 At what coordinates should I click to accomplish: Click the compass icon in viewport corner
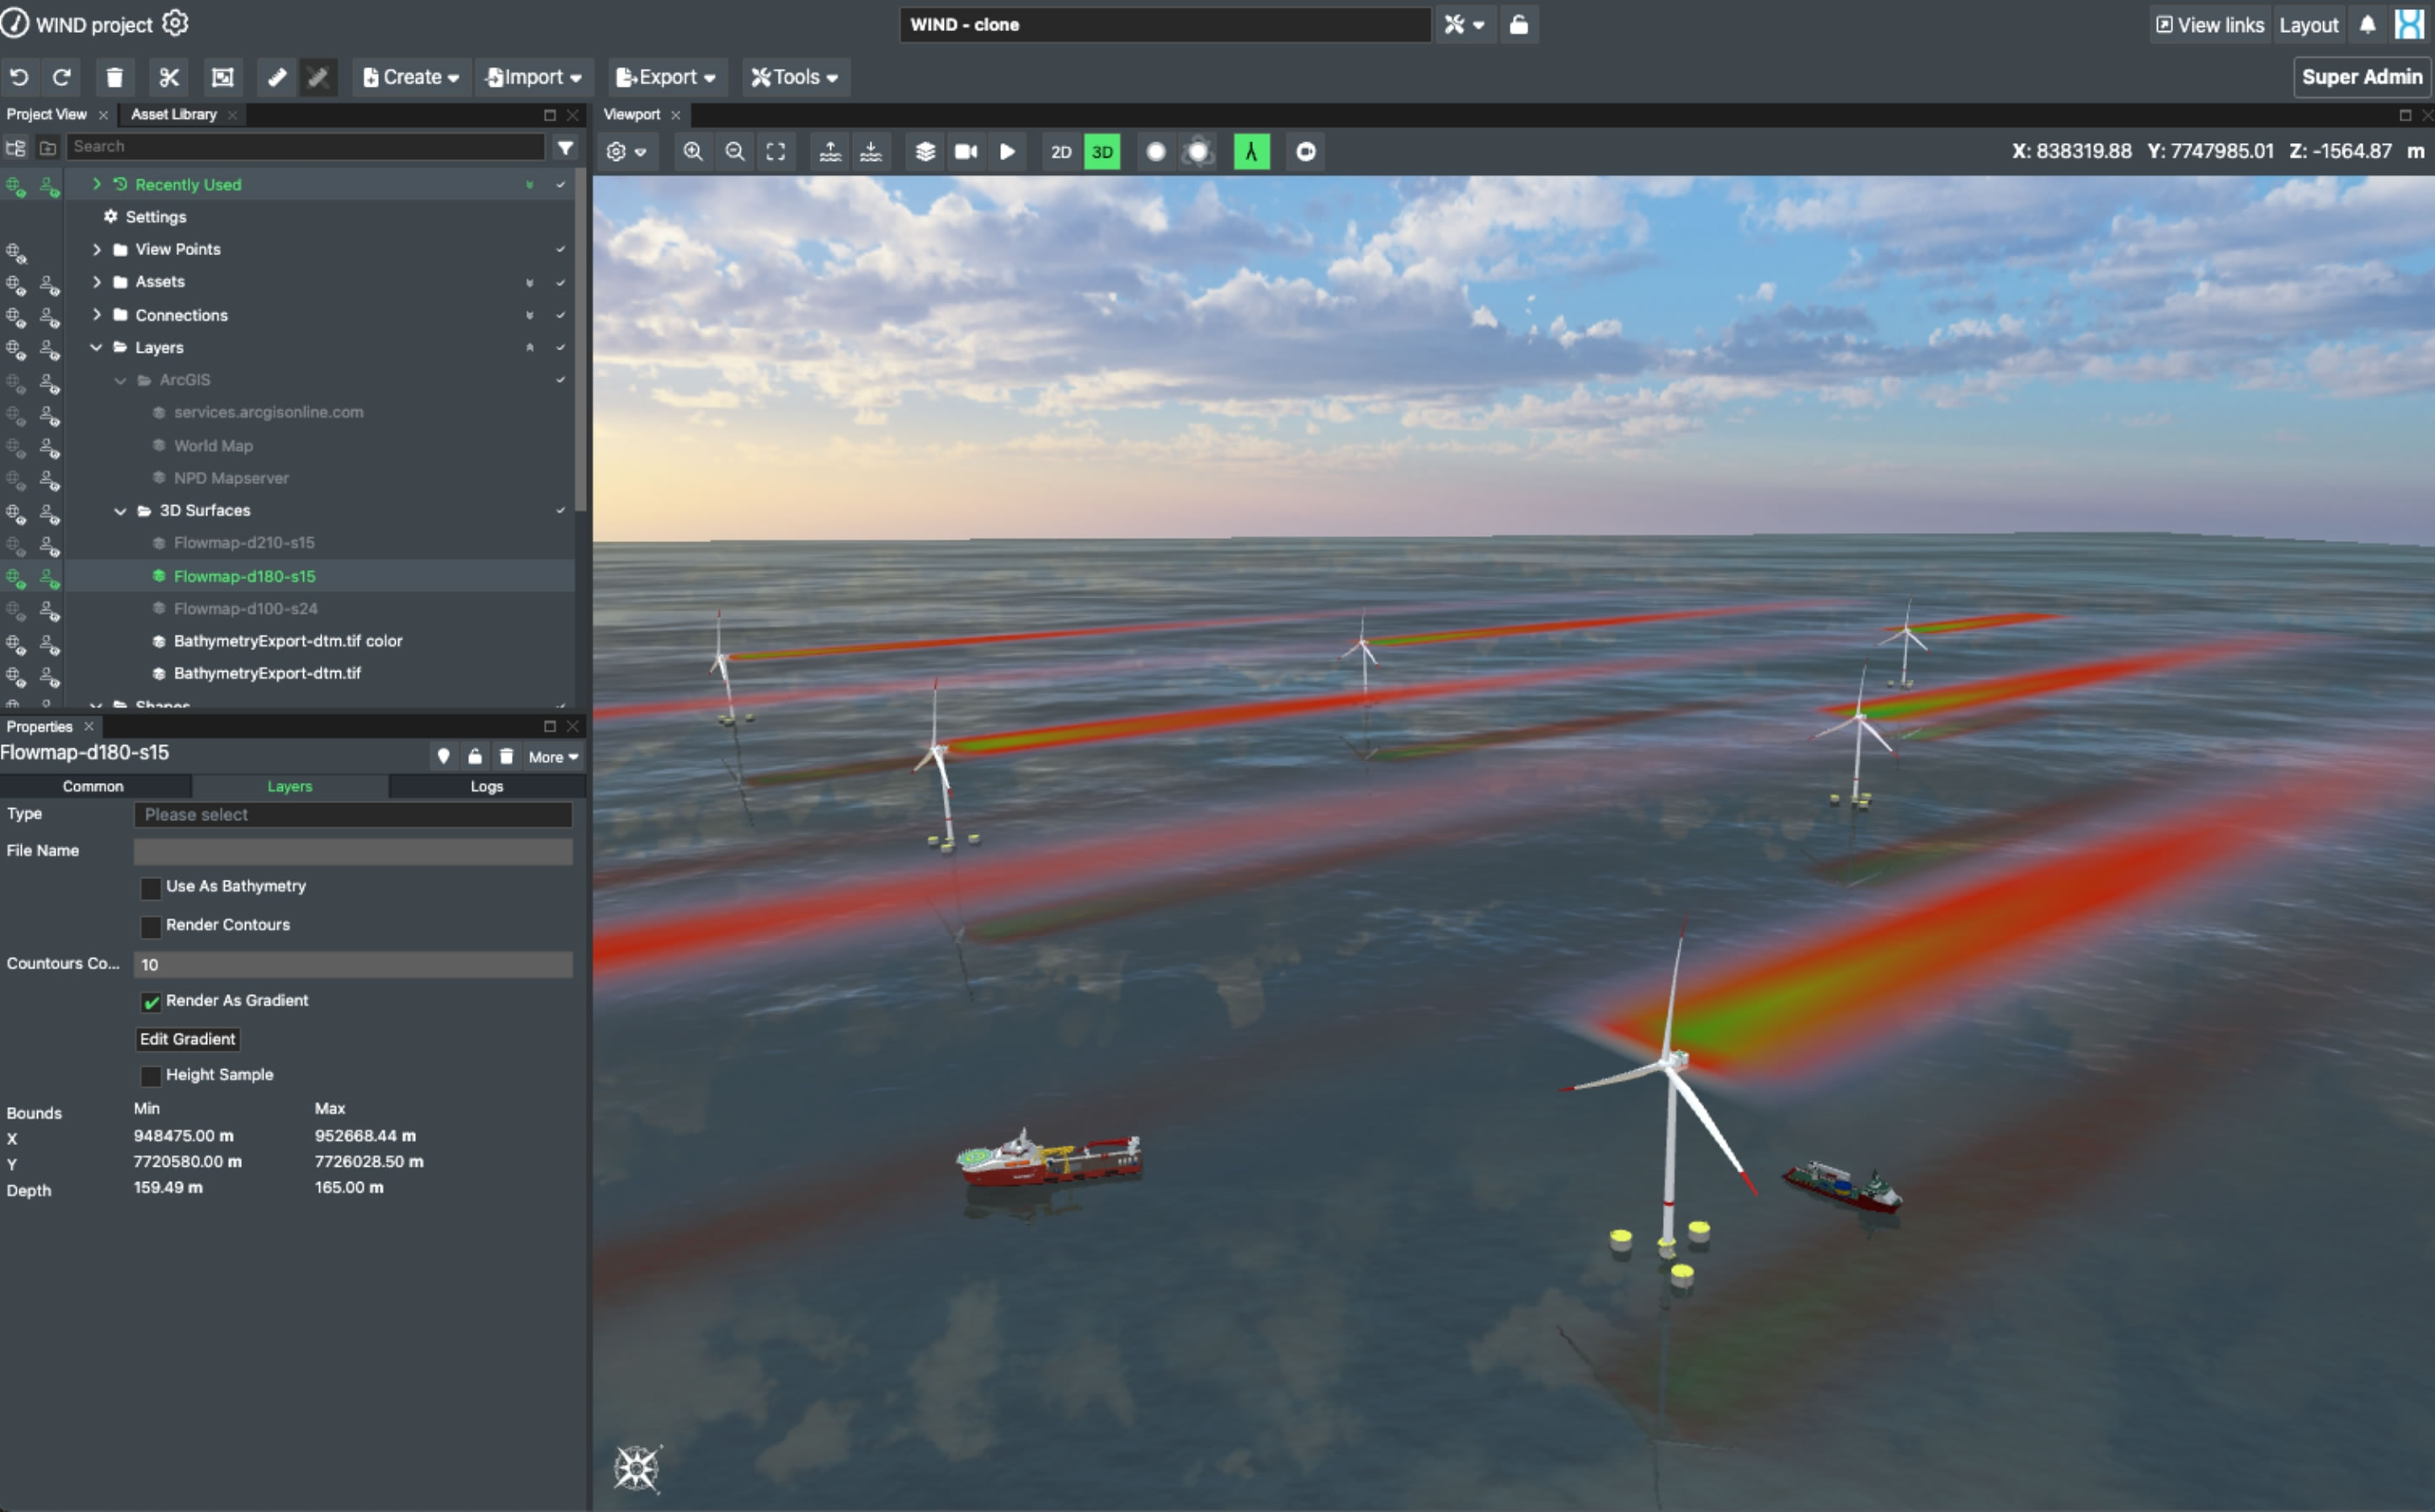637,1468
